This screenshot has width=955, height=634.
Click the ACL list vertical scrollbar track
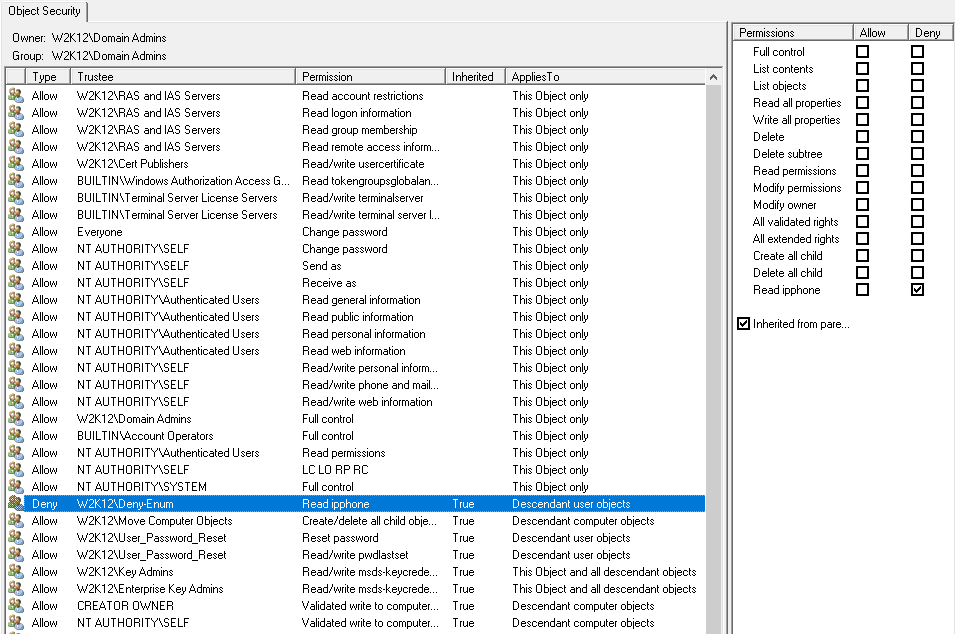click(713, 359)
